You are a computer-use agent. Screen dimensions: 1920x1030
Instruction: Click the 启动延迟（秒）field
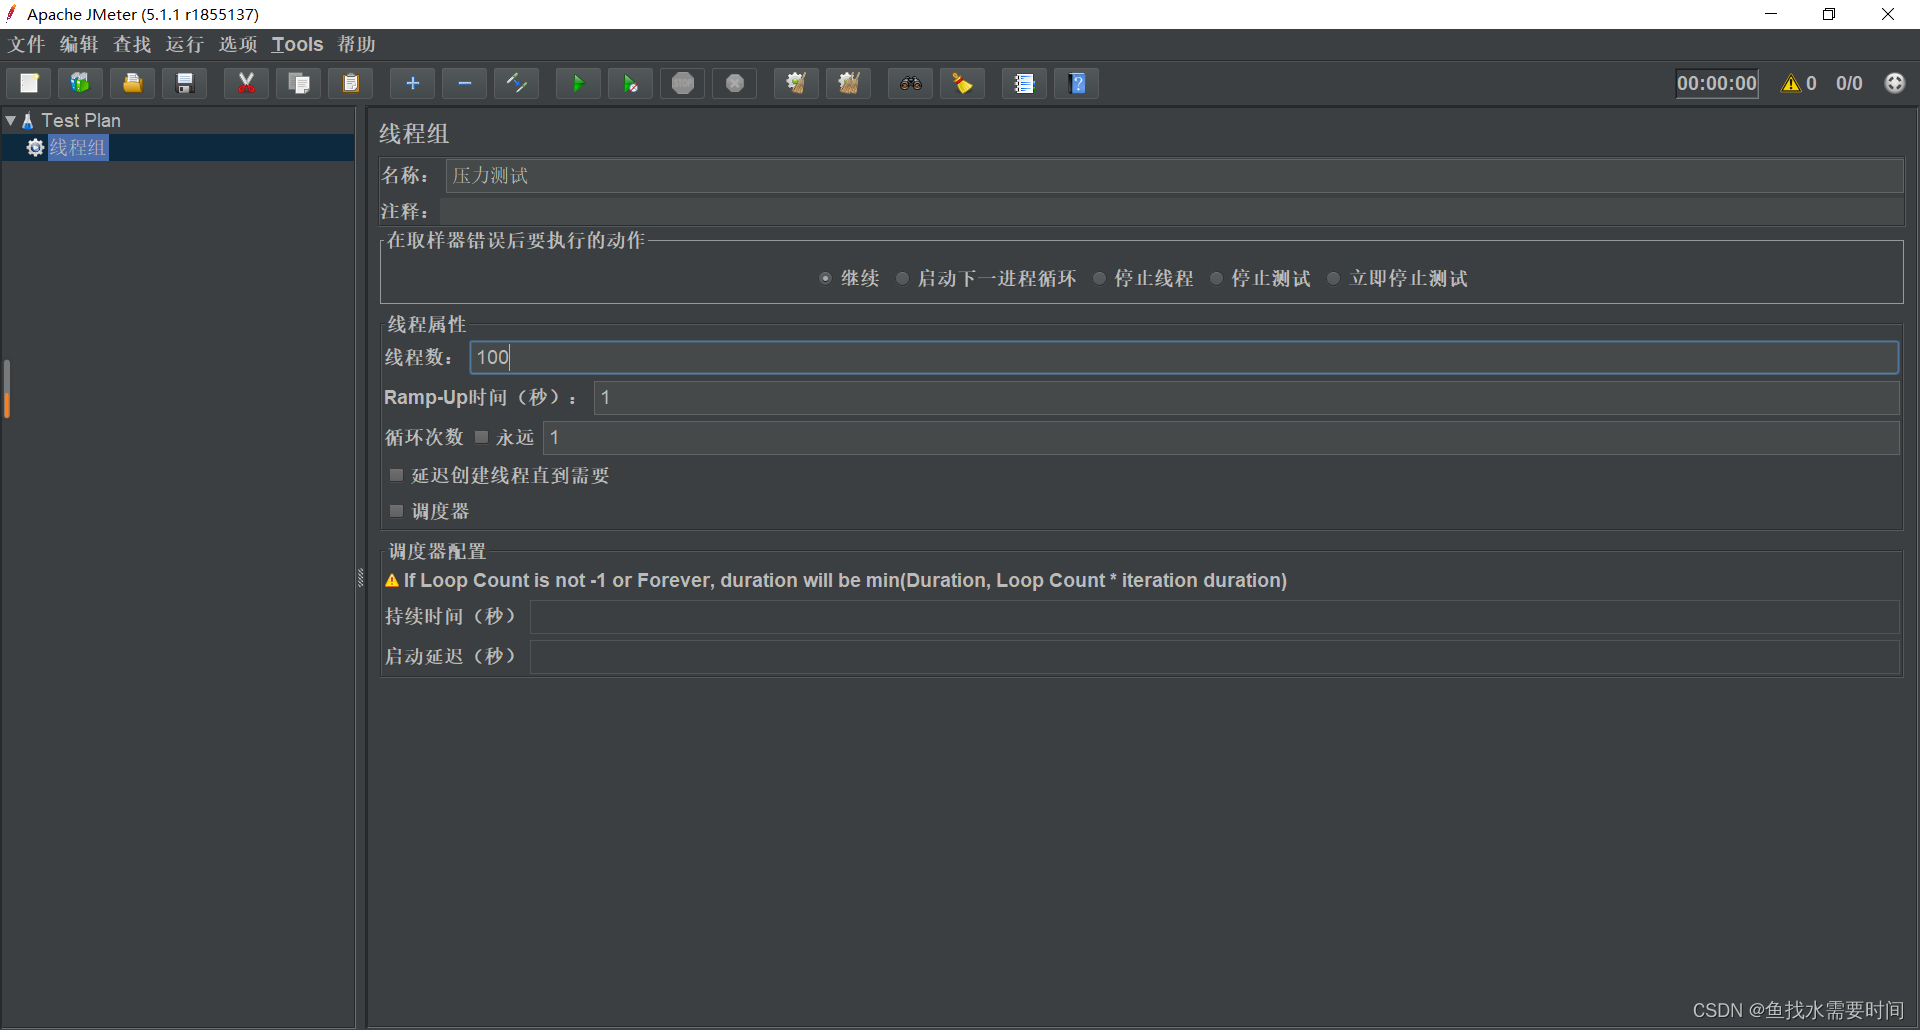pos(1214,657)
